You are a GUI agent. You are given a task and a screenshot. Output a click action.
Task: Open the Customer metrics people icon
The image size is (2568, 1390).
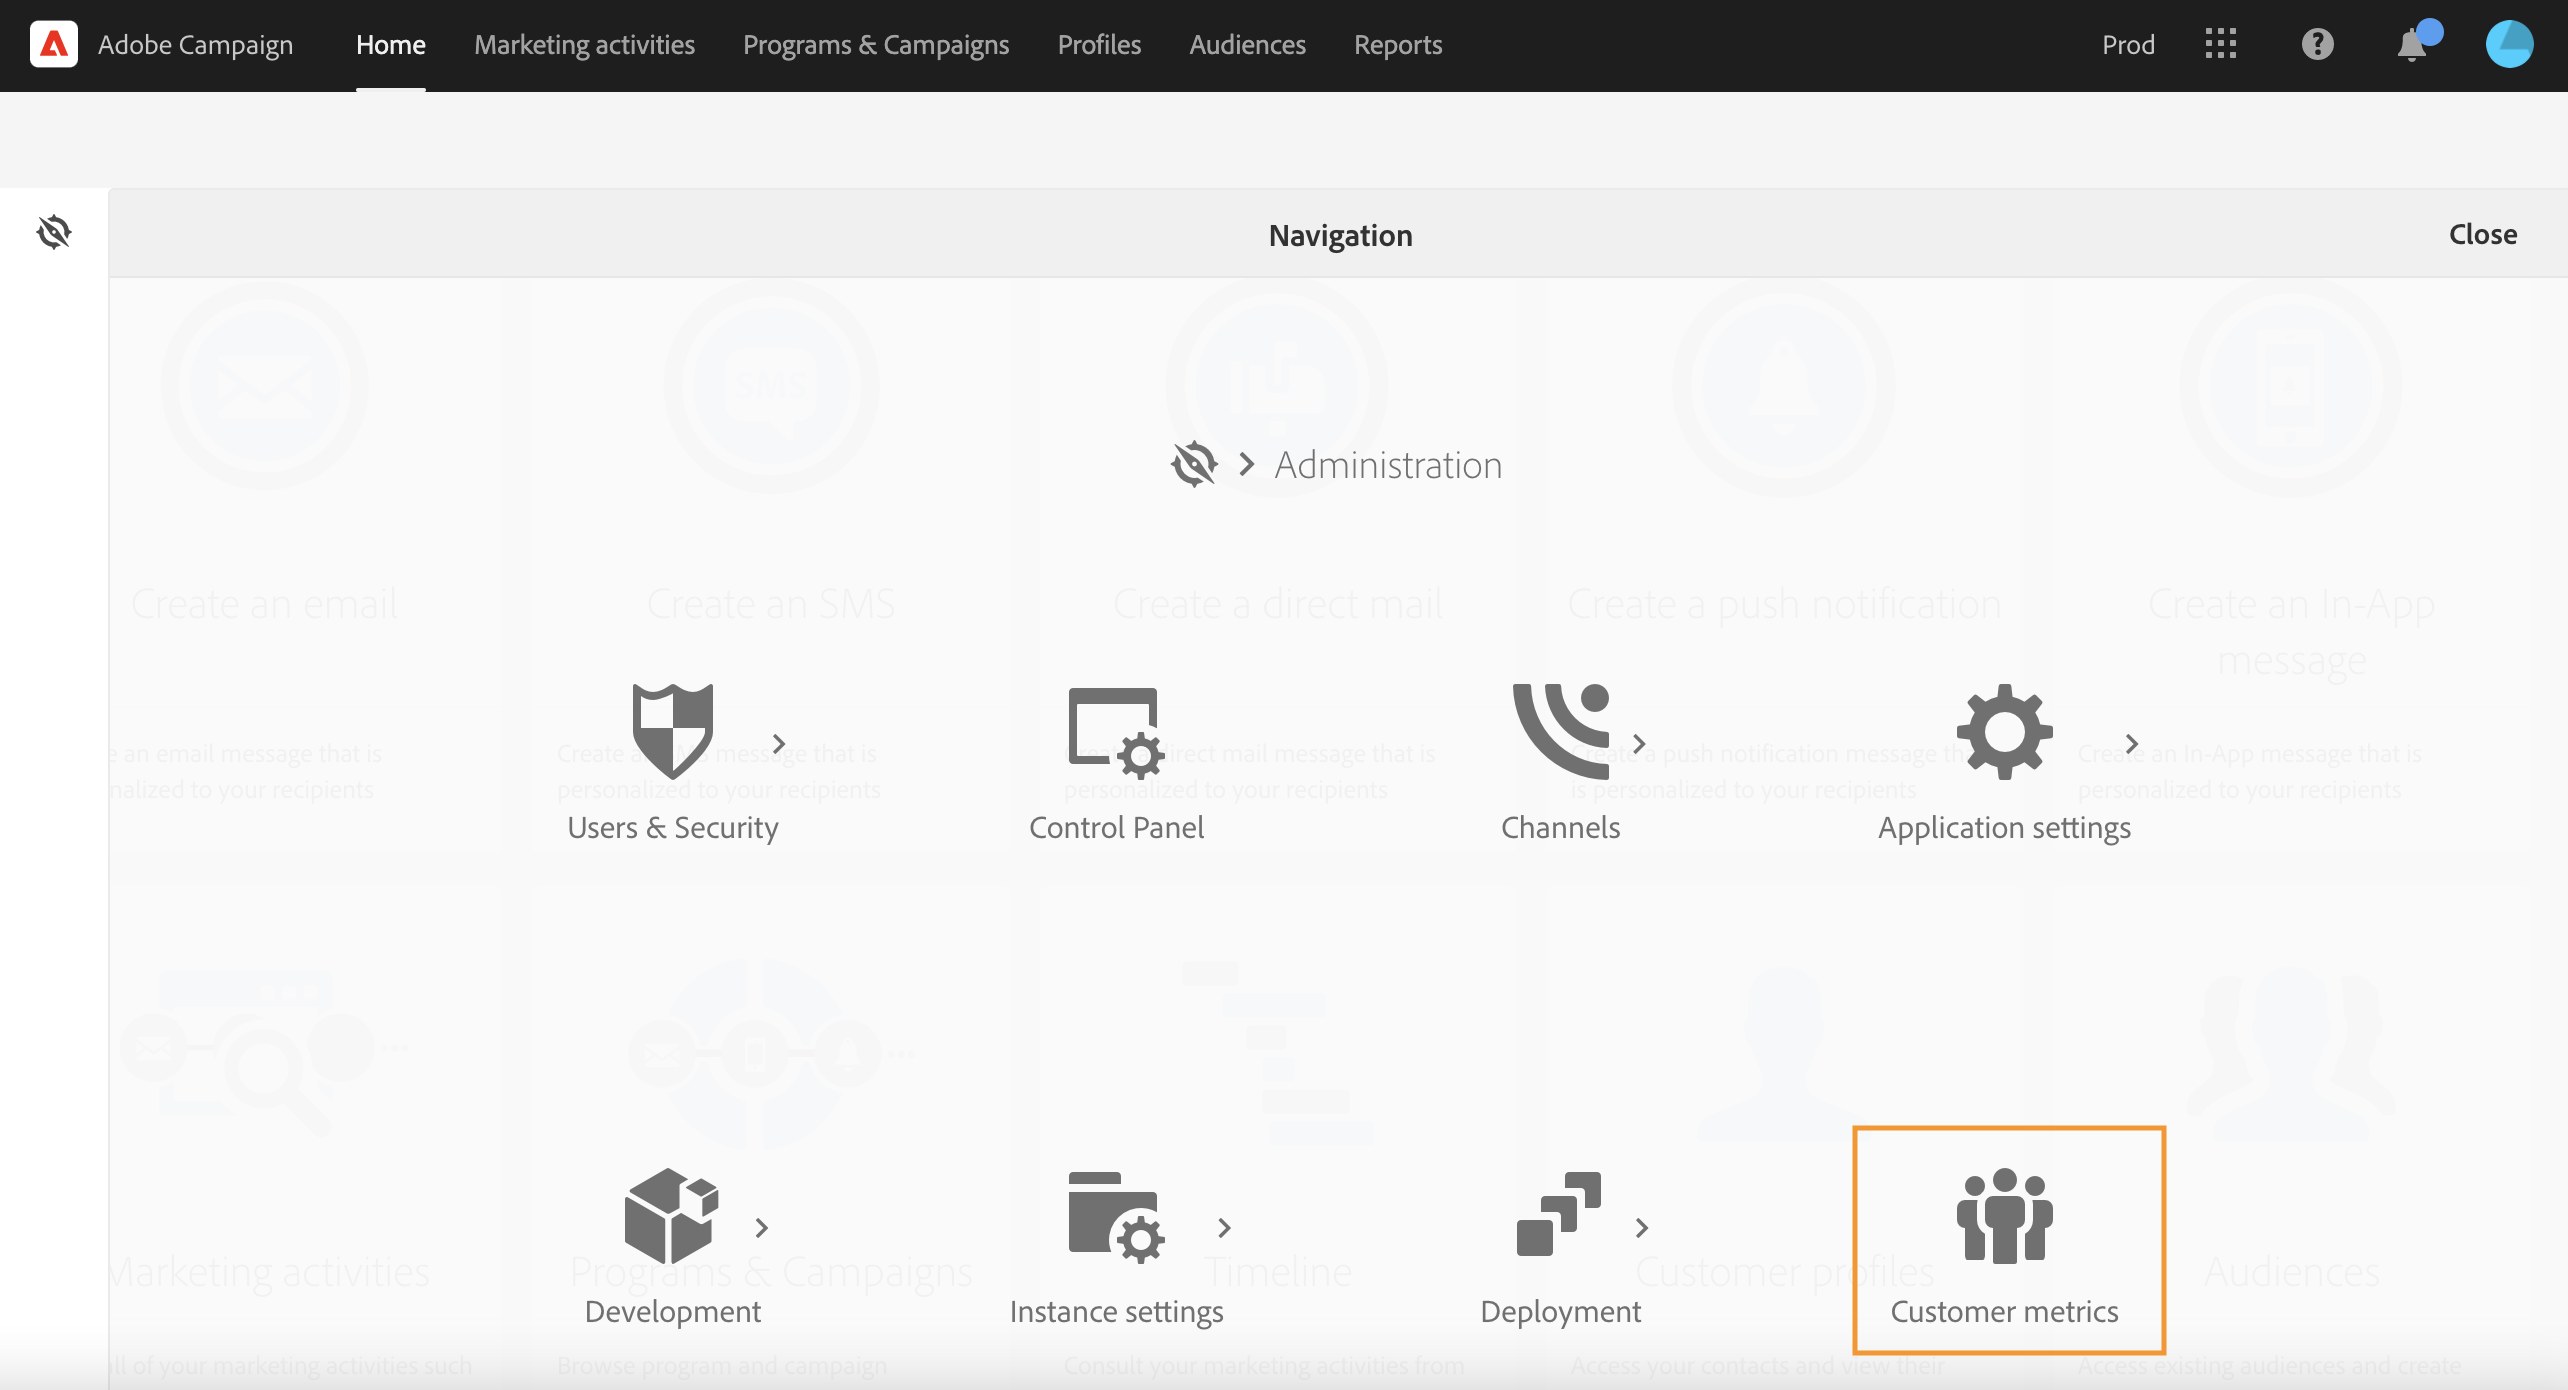point(2004,1216)
